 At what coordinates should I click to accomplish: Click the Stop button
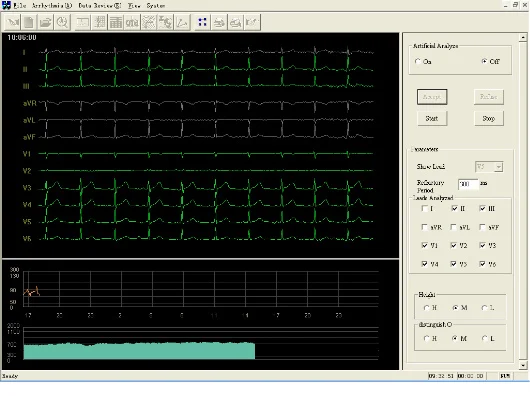point(489,118)
